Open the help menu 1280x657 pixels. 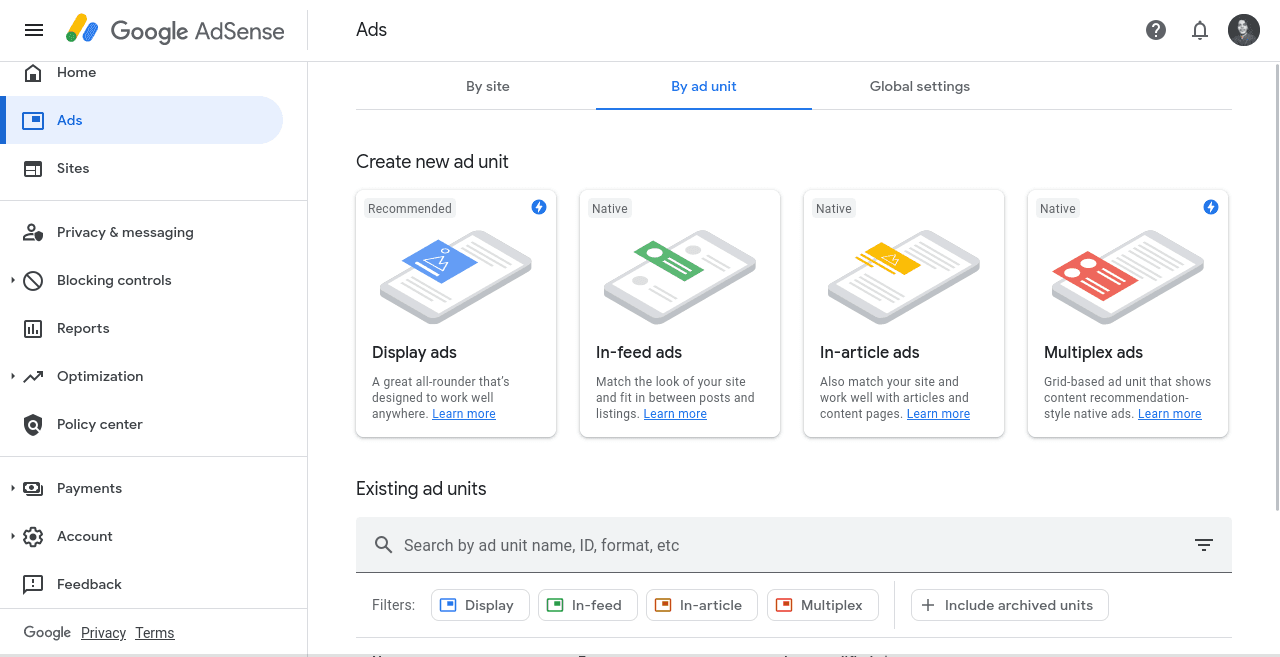1156,30
